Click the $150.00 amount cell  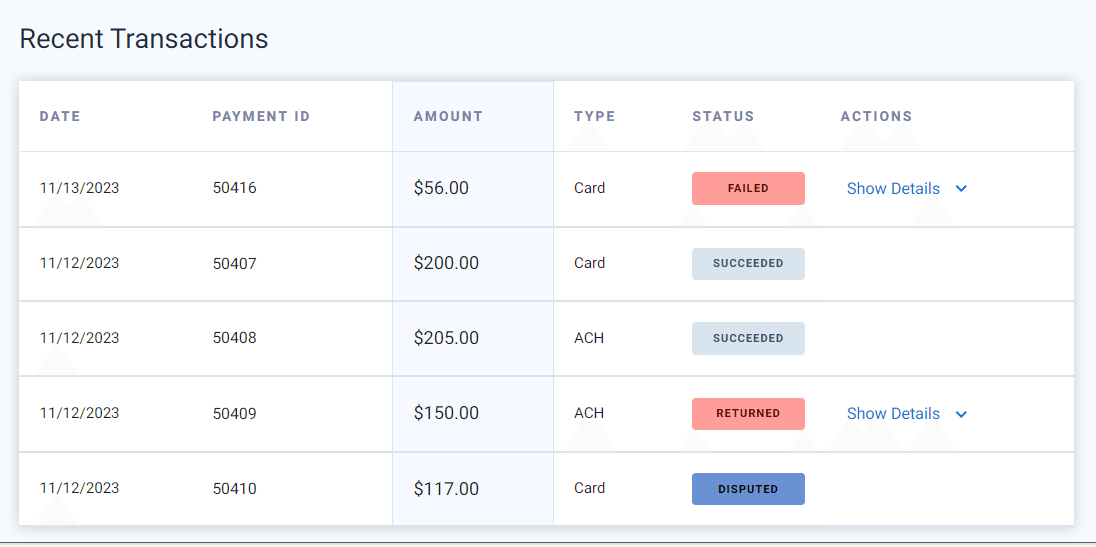tap(447, 414)
